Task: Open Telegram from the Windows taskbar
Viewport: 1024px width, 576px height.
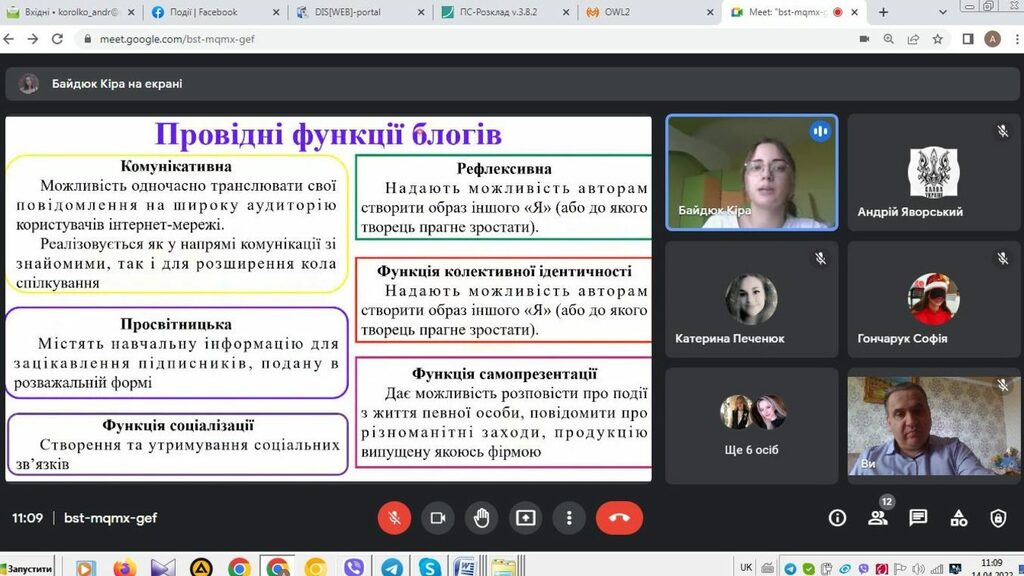Action: point(392,567)
